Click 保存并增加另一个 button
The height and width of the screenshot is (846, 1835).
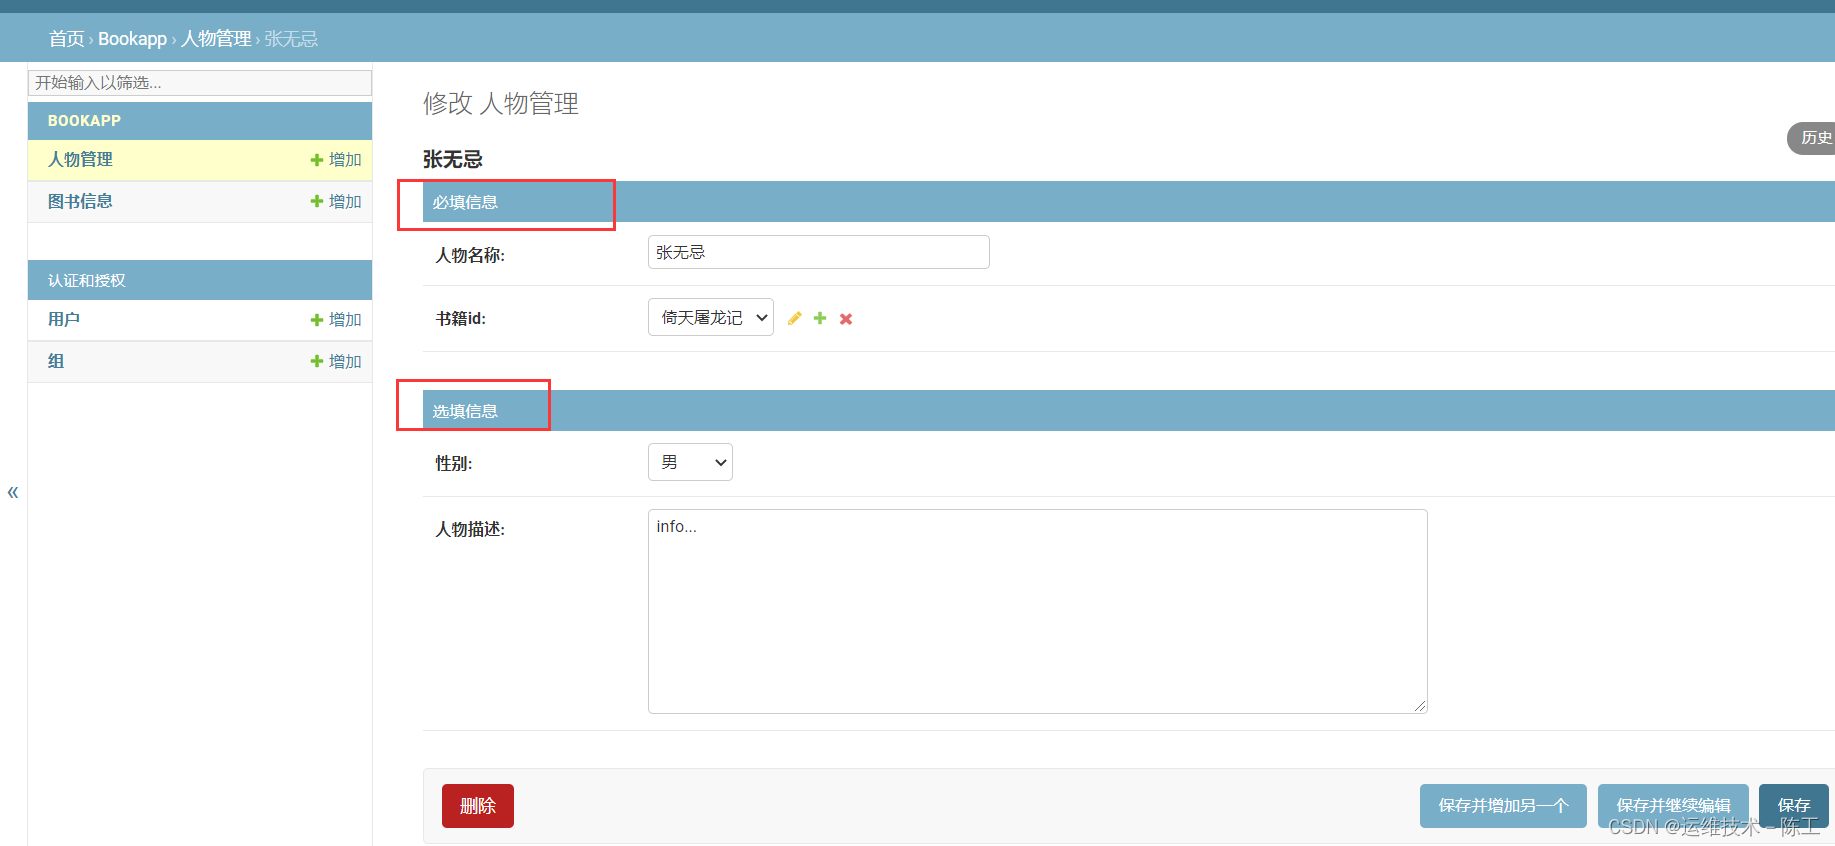coord(1503,806)
